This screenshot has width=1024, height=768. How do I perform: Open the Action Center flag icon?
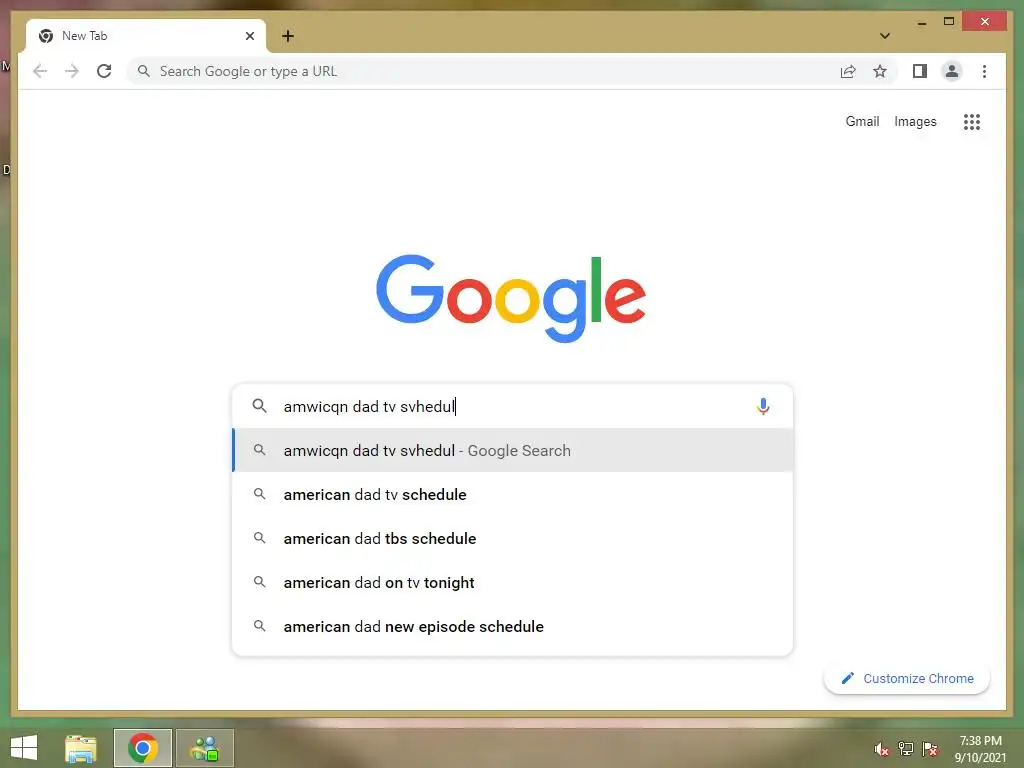930,749
